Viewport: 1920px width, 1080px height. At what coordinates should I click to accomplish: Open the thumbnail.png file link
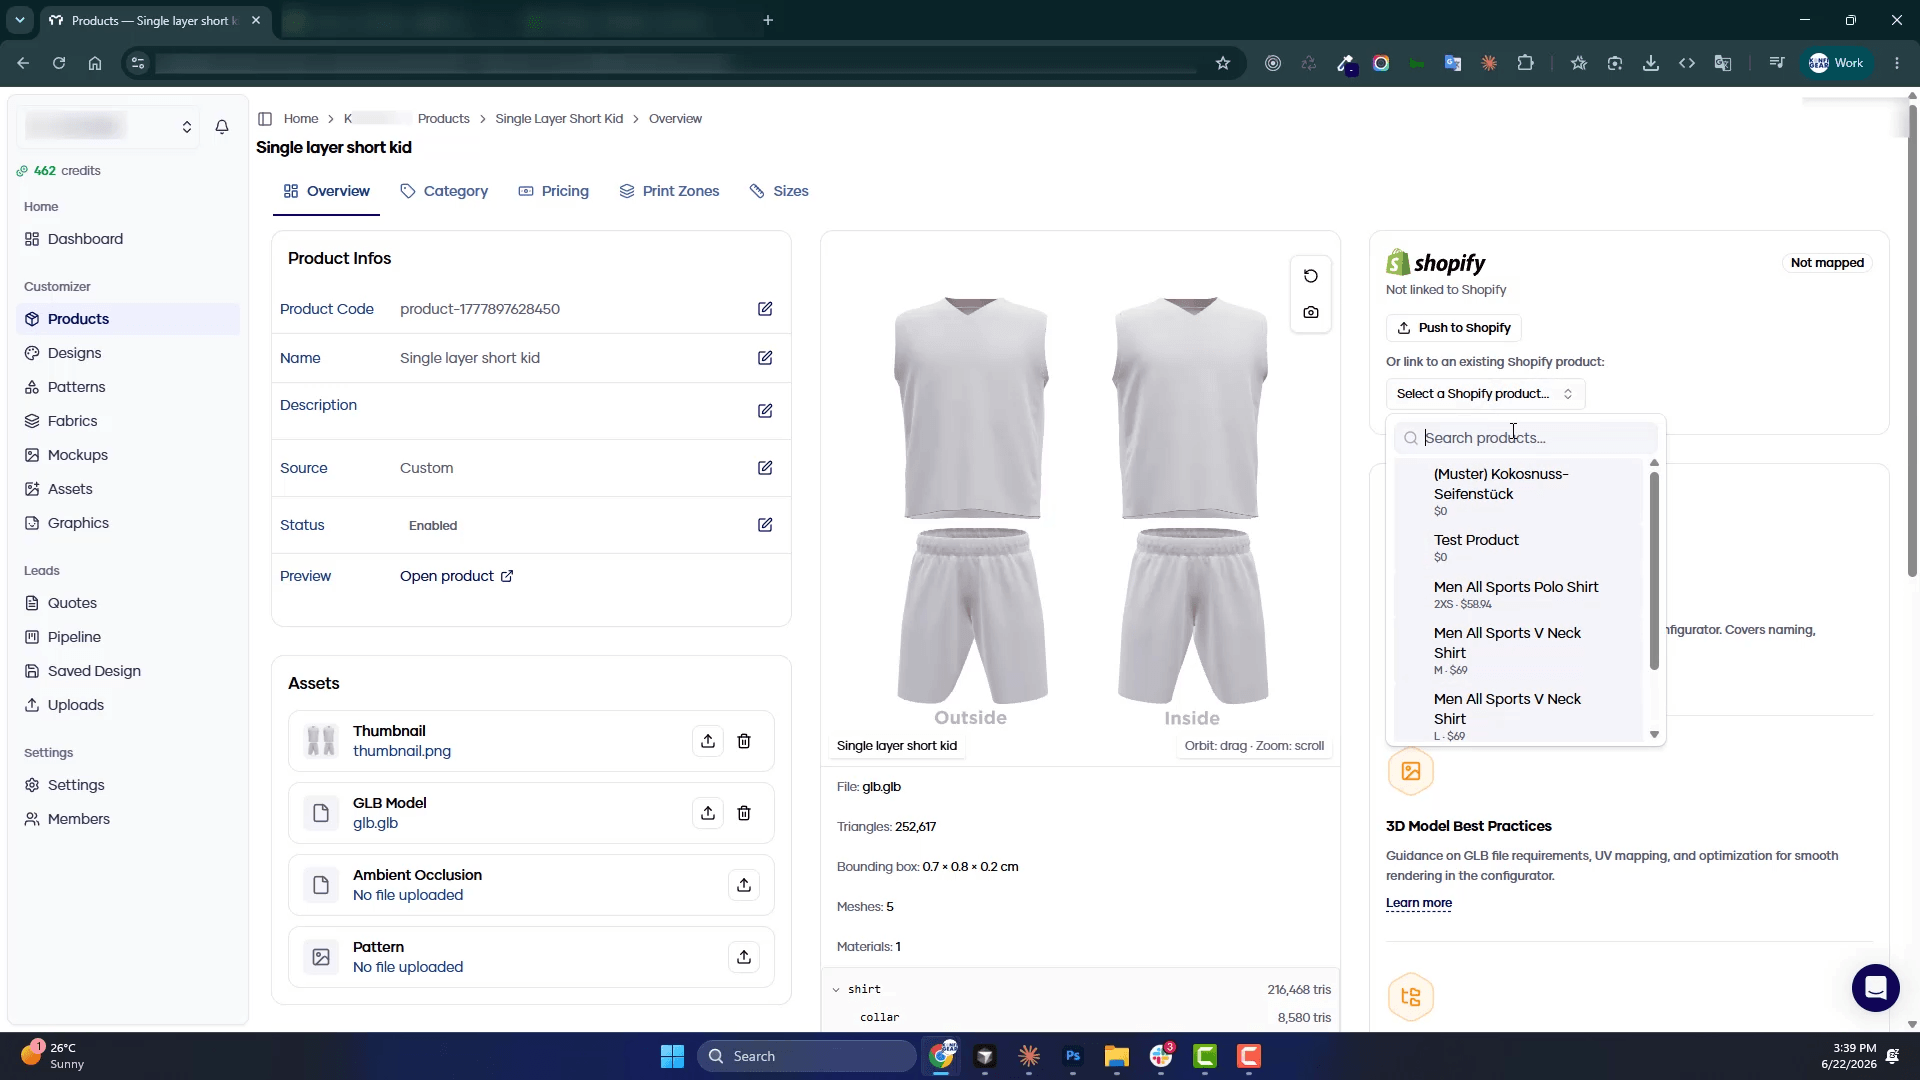(402, 751)
